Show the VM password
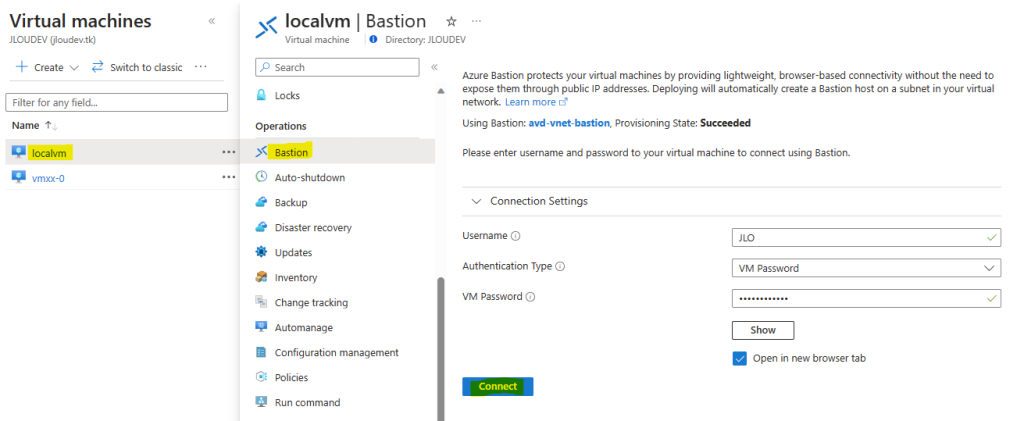The image size is (1024, 421). (763, 330)
